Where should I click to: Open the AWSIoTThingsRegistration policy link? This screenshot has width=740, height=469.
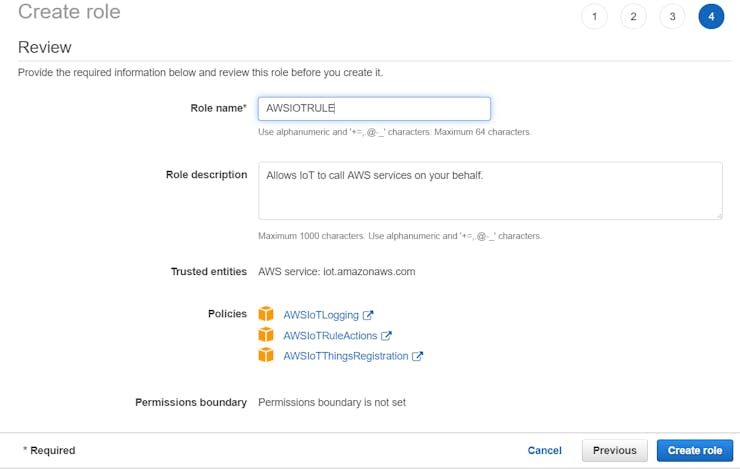[346, 356]
